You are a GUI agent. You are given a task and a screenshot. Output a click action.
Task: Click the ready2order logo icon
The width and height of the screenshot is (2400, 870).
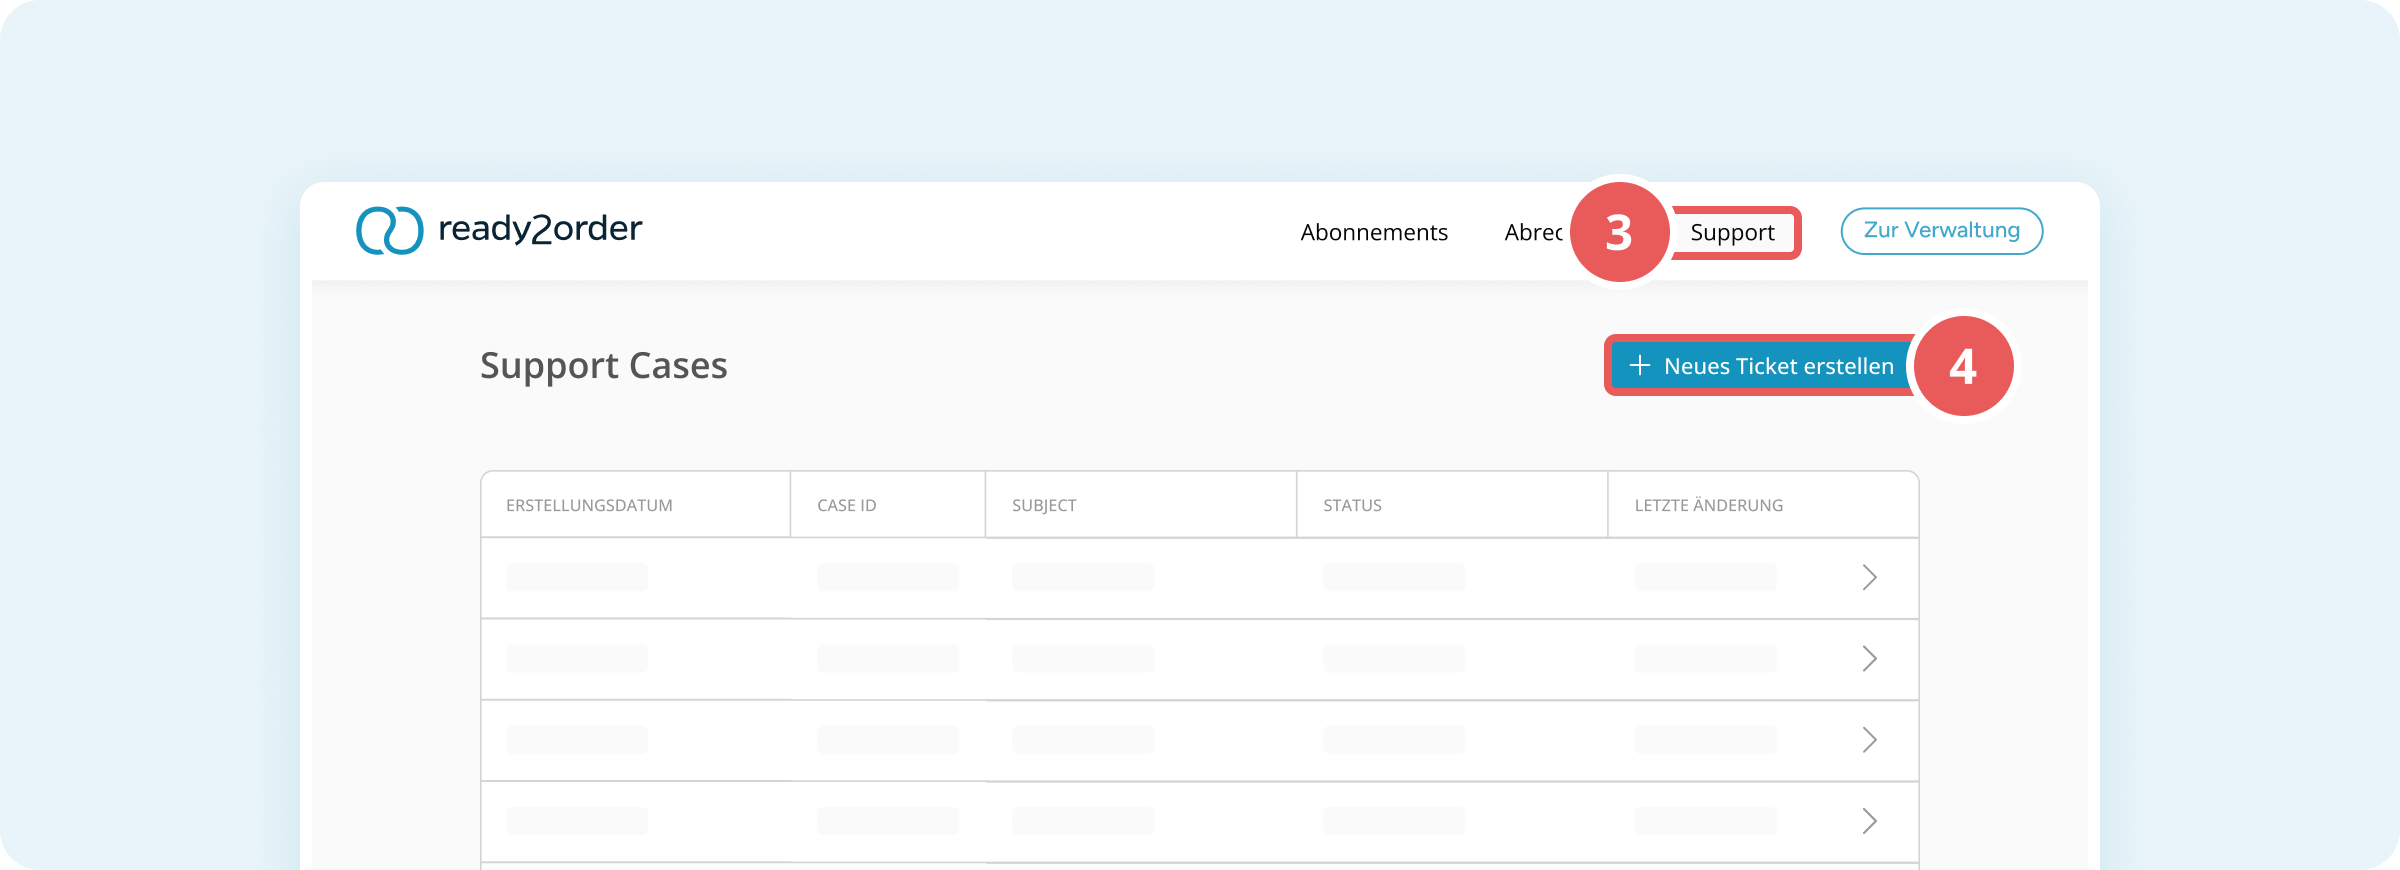click(x=390, y=231)
